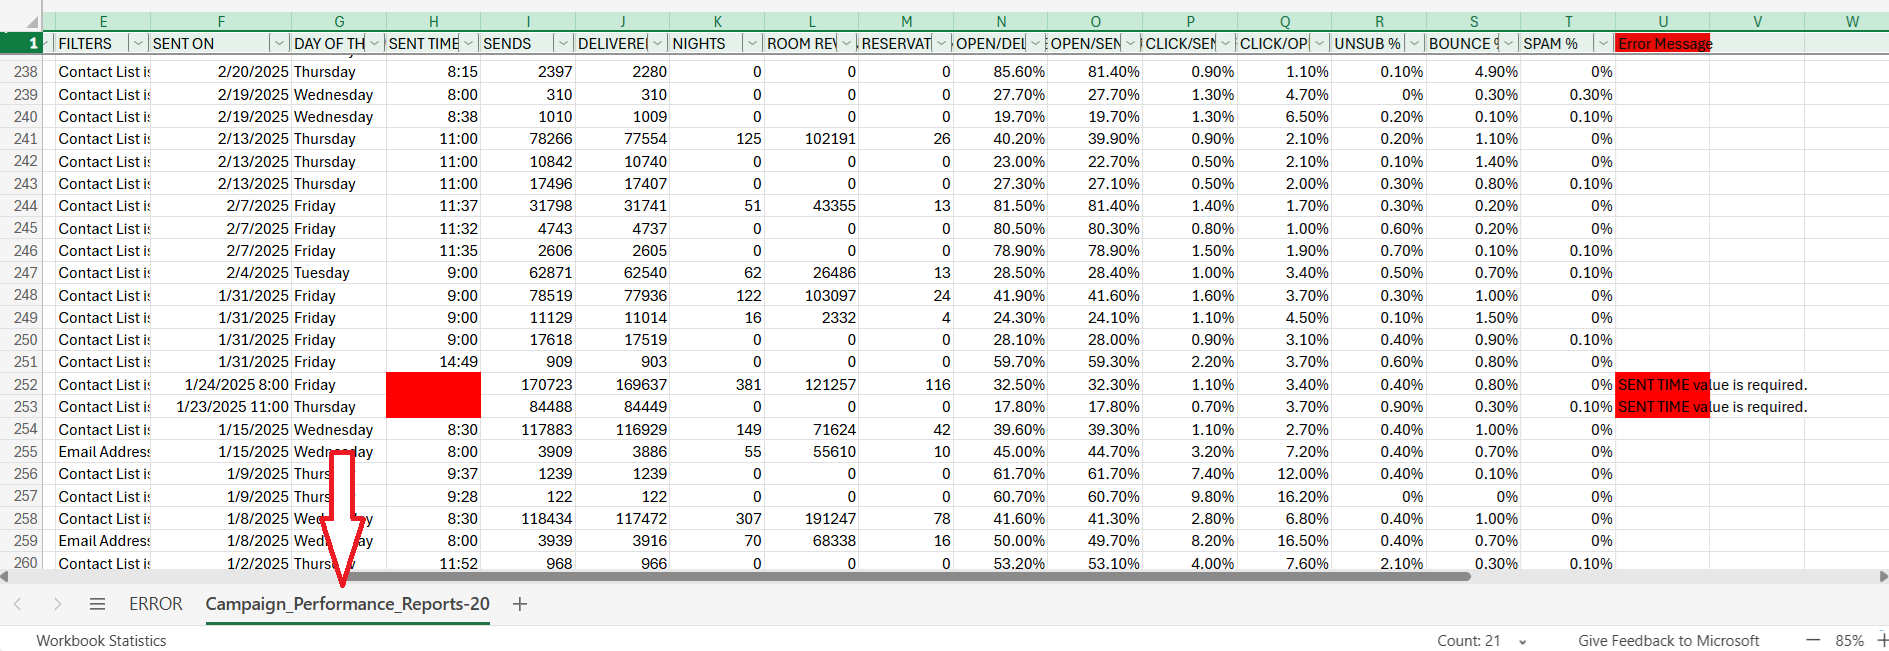This screenshot has width=1889, height=651.
Task: Go to the next sheet arrow
Action: pos(57,604)
